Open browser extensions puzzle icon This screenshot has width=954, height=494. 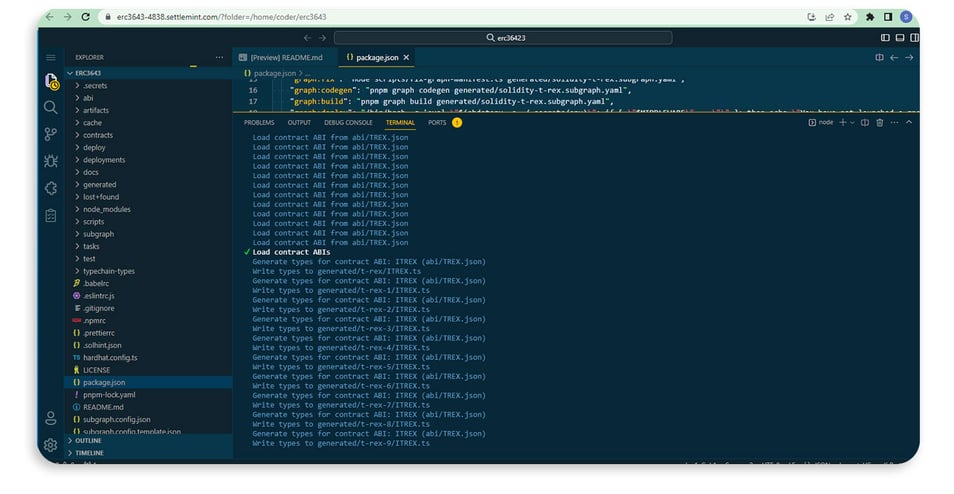(x=870, y=17)
